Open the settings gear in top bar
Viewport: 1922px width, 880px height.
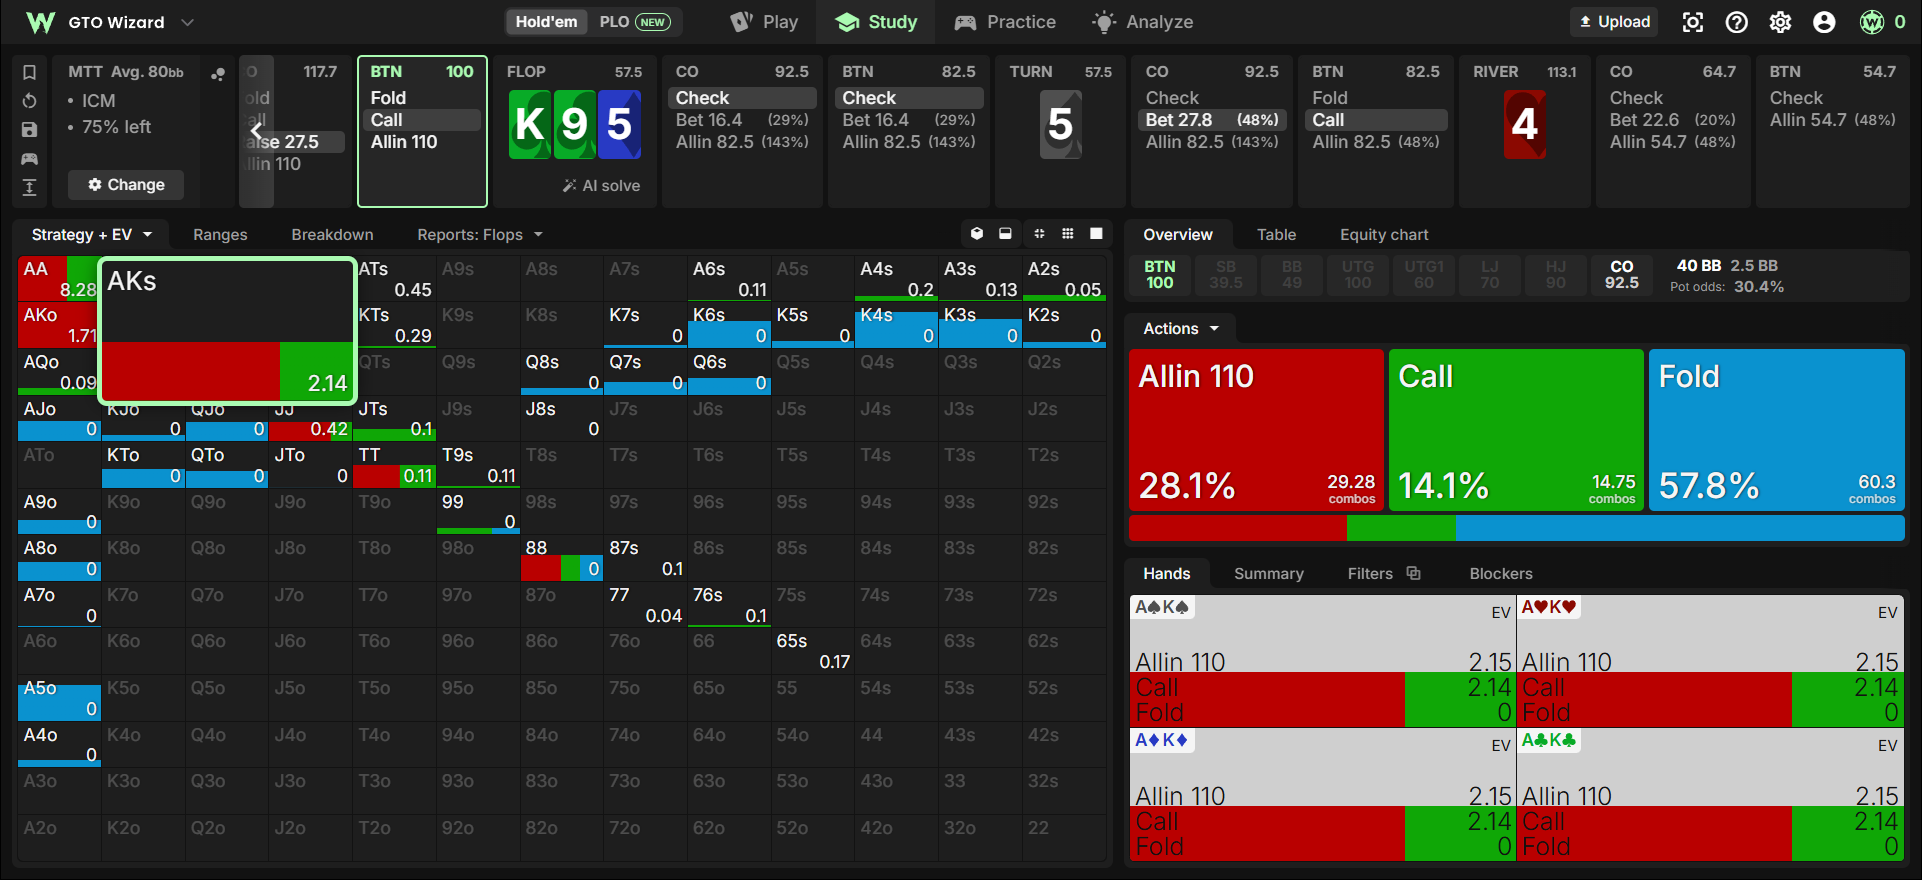pyautogui.click(x=1781, y=22)
